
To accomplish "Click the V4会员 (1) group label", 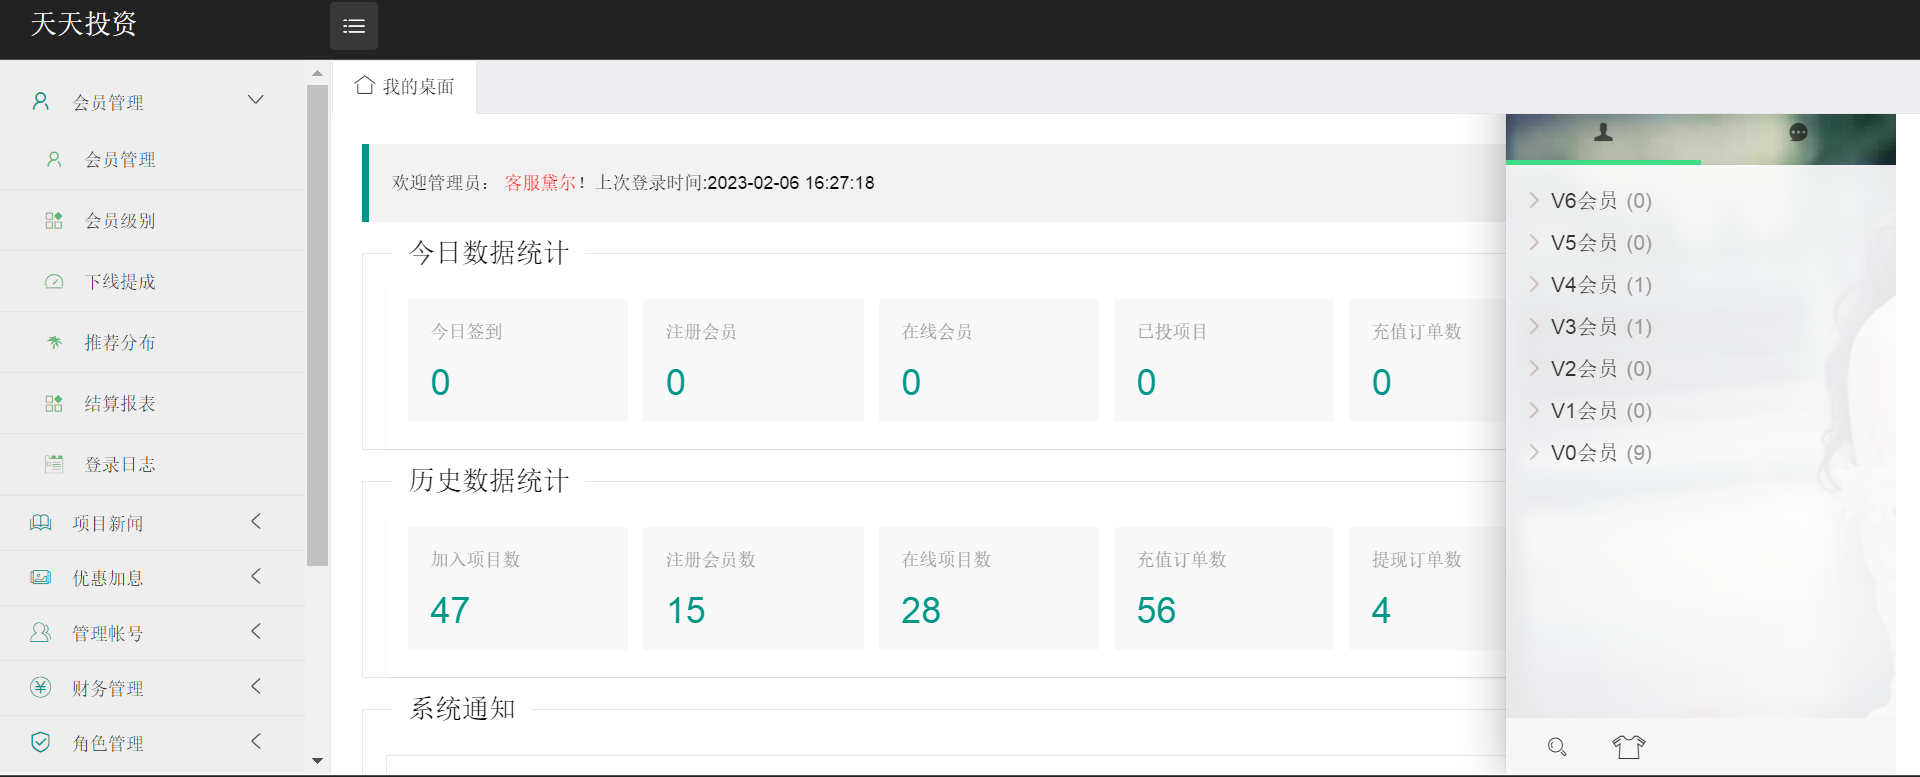I will tap(1601, 285).
